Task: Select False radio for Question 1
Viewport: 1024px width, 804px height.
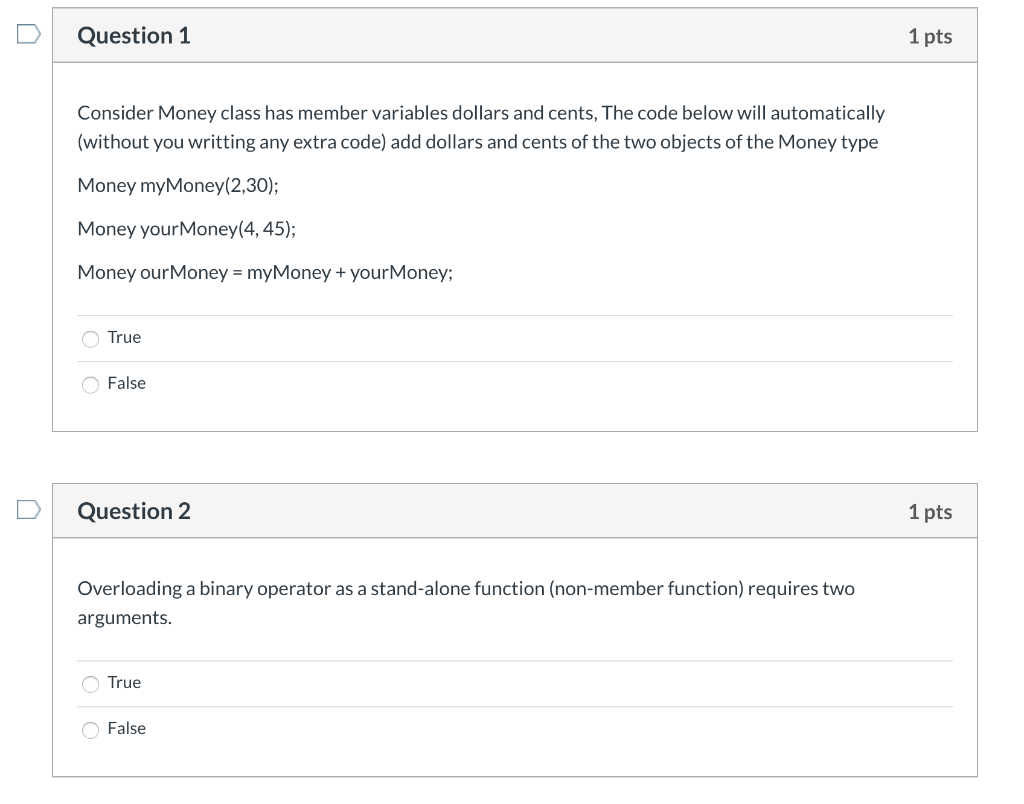Action: 90,384
